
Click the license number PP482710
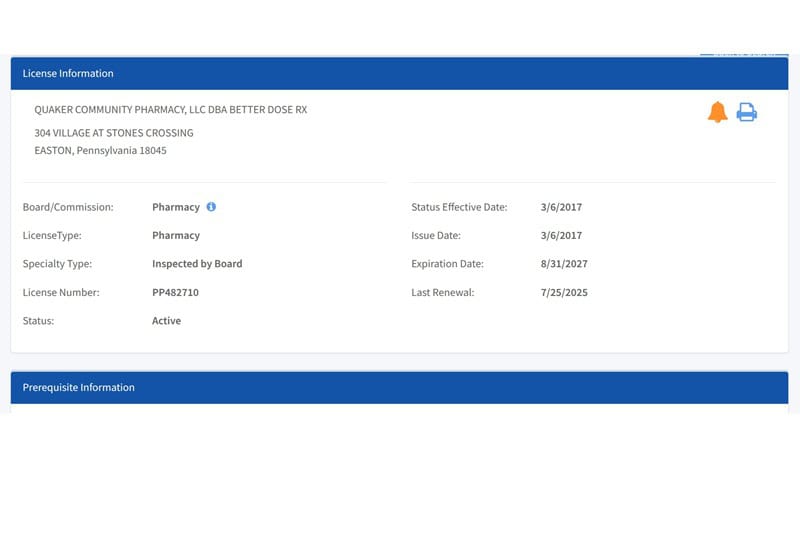coord(176,292)
